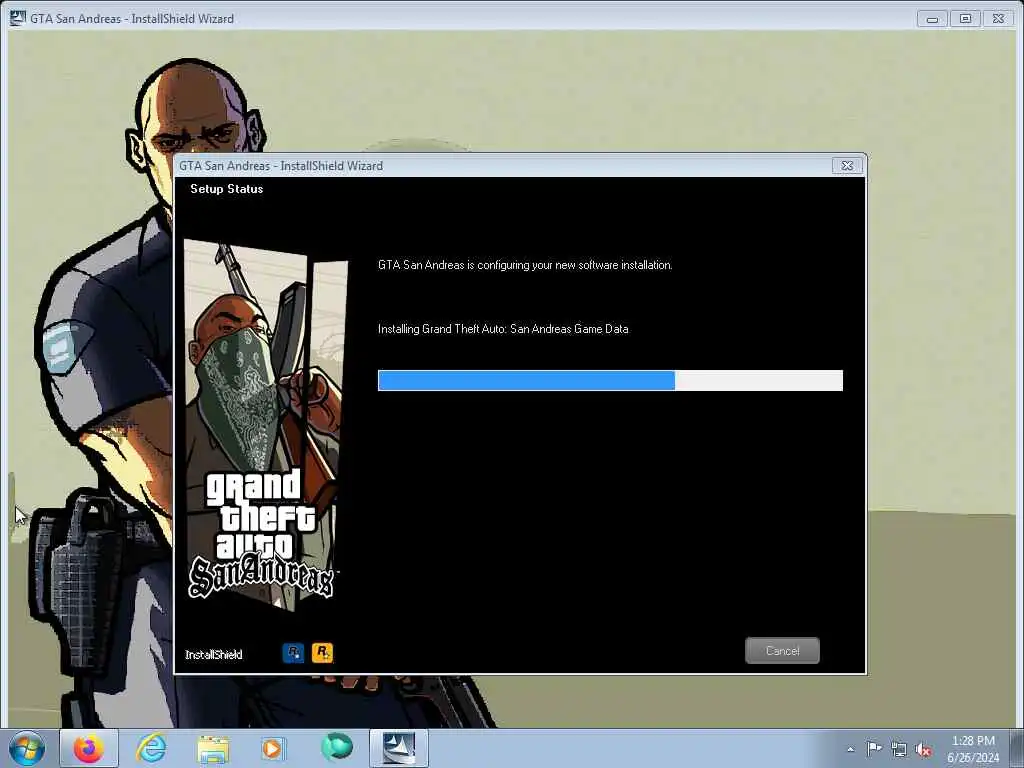Open Windows Media Player from taskbar
The height and width of the screenshot is (768, 1024).
[272, 748]
